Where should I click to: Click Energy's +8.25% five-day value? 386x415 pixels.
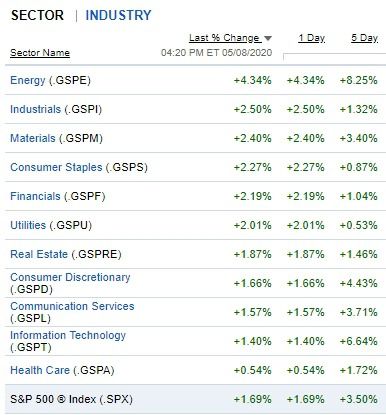point(359,80)
